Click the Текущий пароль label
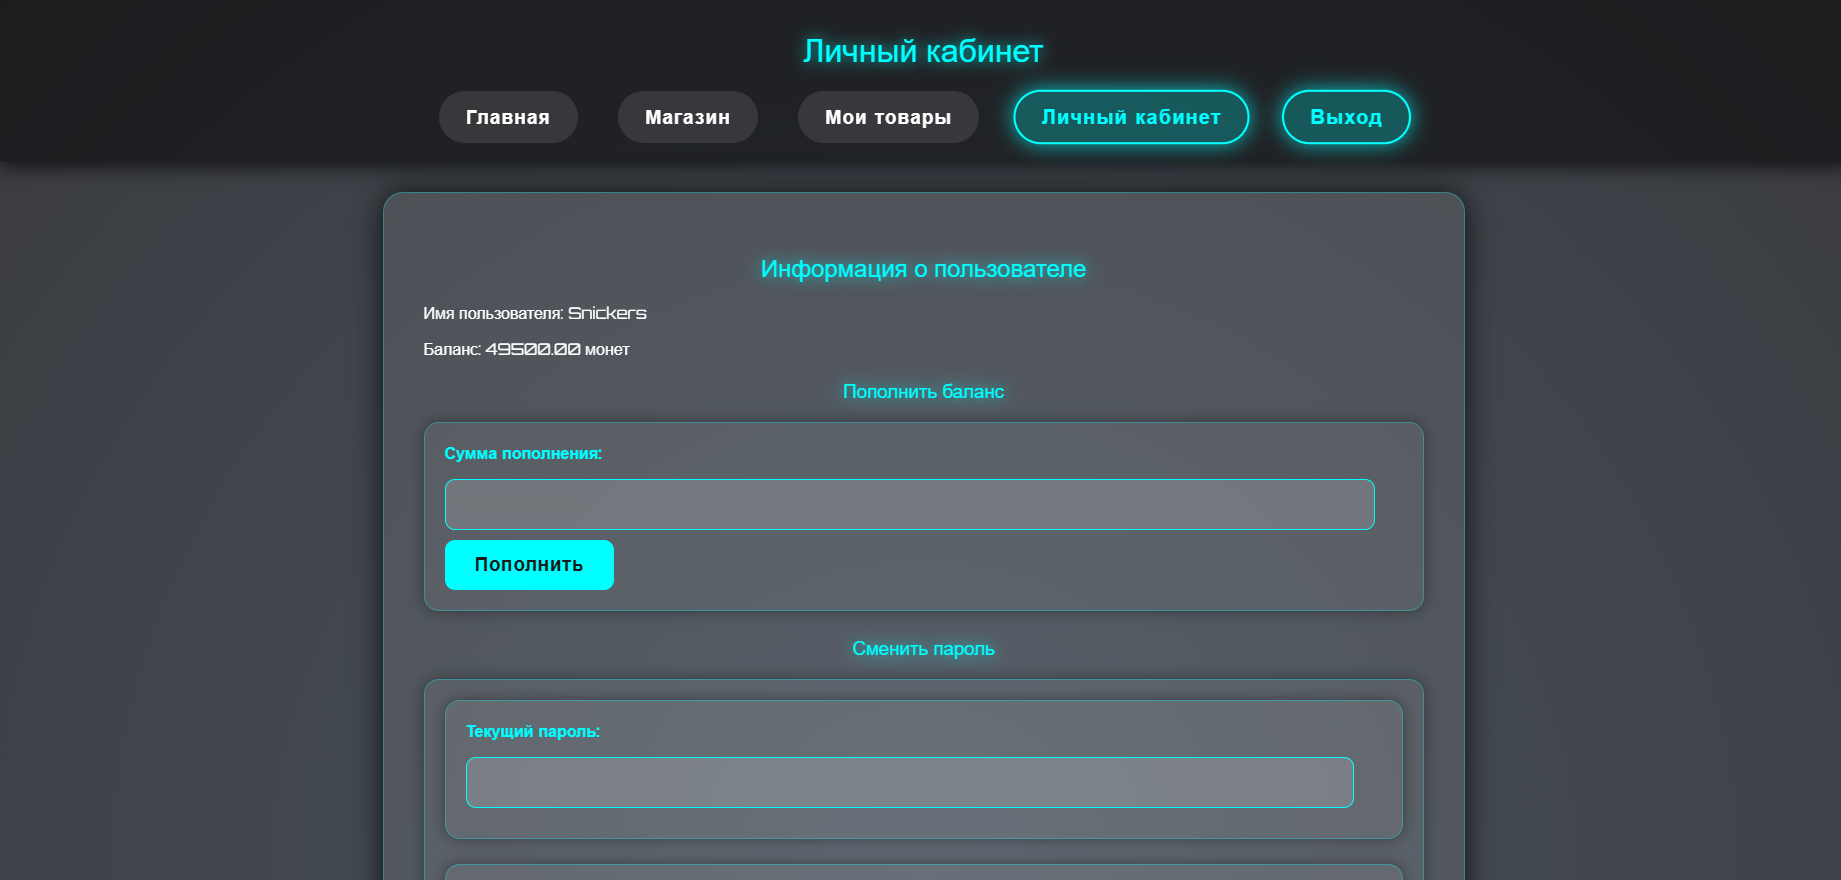 click(x=532, y=732)
